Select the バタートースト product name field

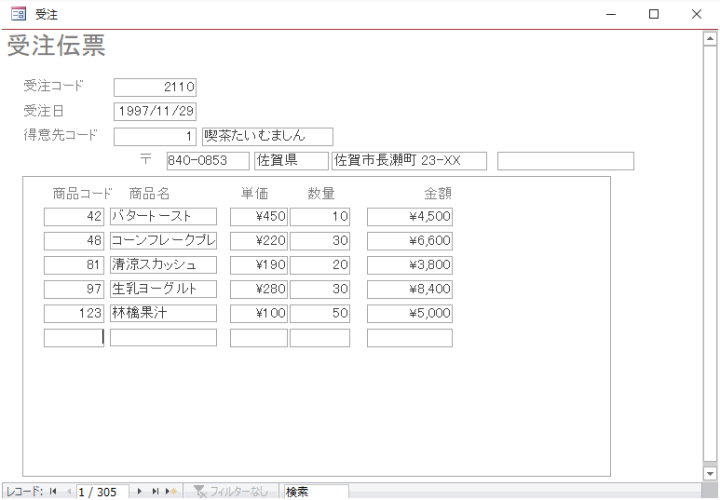point(163,216)
